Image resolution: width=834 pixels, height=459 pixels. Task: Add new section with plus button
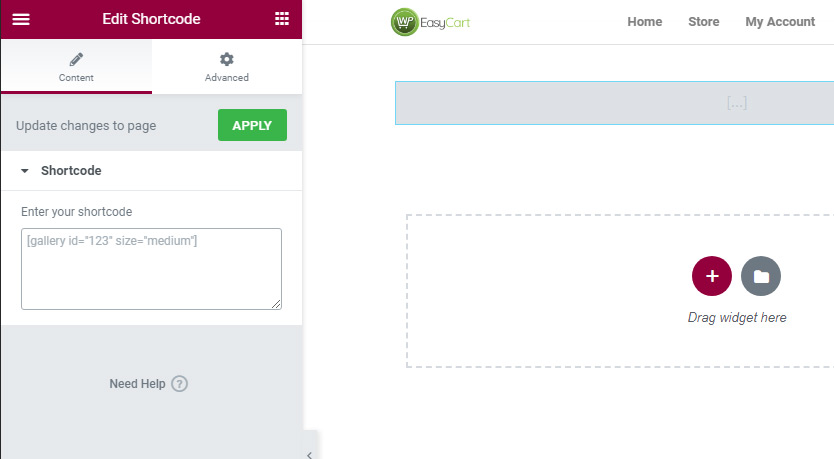point(712,276)
